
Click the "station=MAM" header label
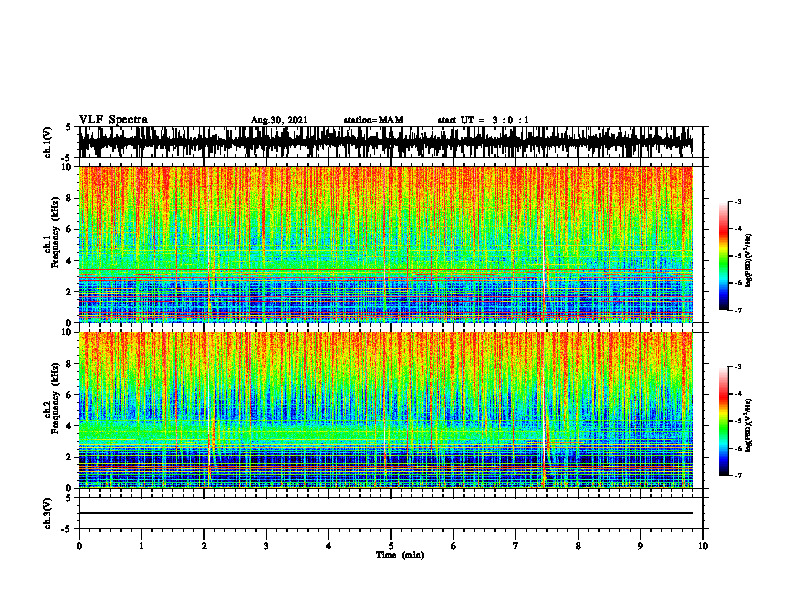coord(373,120)
